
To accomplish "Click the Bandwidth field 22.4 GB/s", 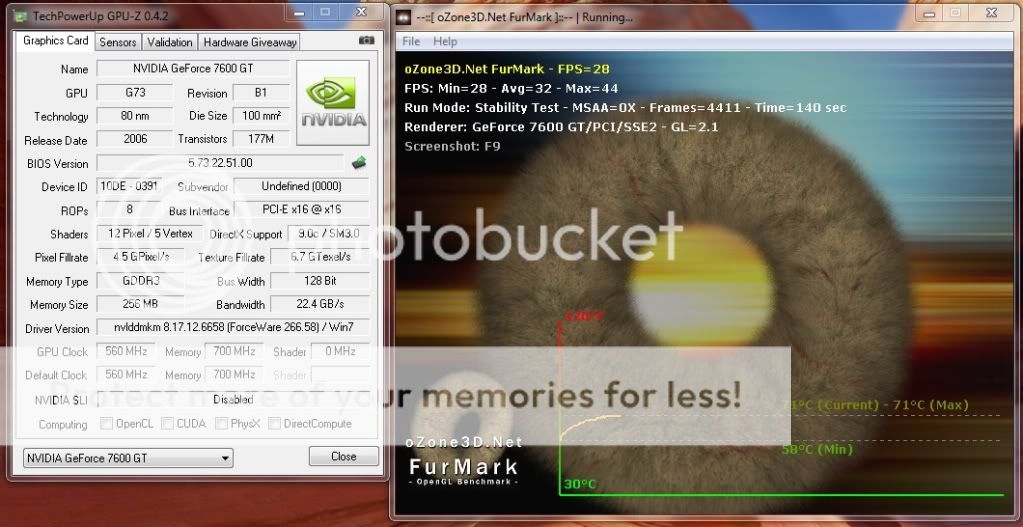I will coord(320,304).
